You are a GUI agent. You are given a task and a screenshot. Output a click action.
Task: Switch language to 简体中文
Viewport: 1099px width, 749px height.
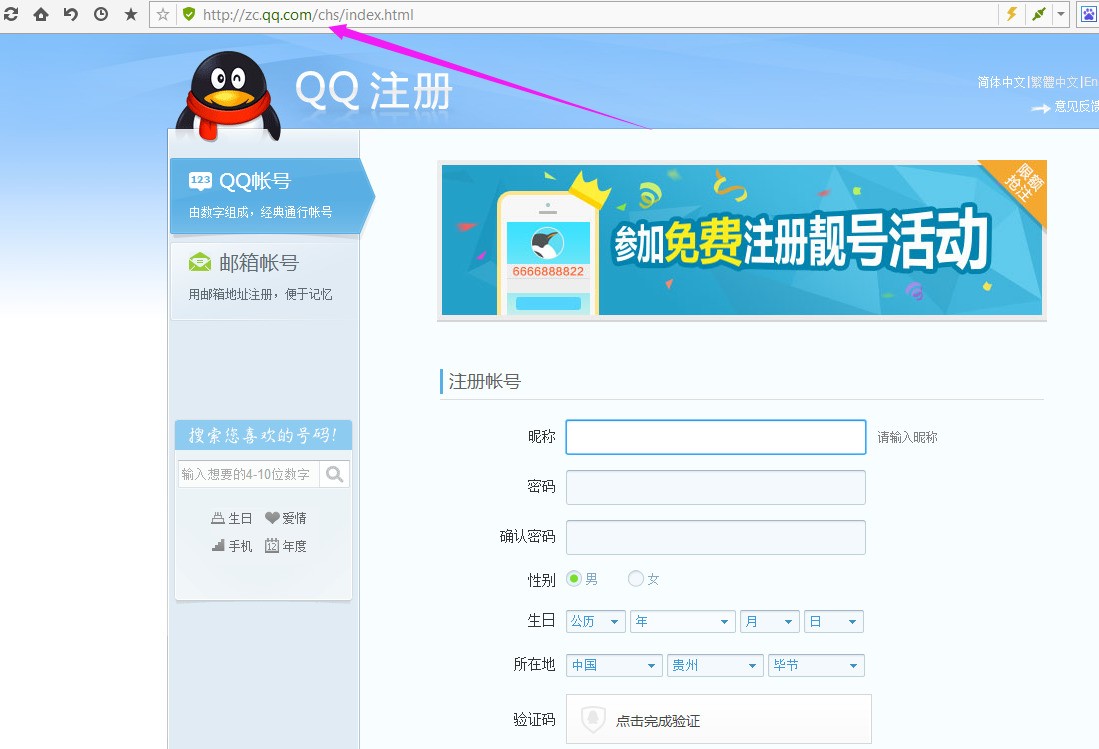pos(1001,82)
